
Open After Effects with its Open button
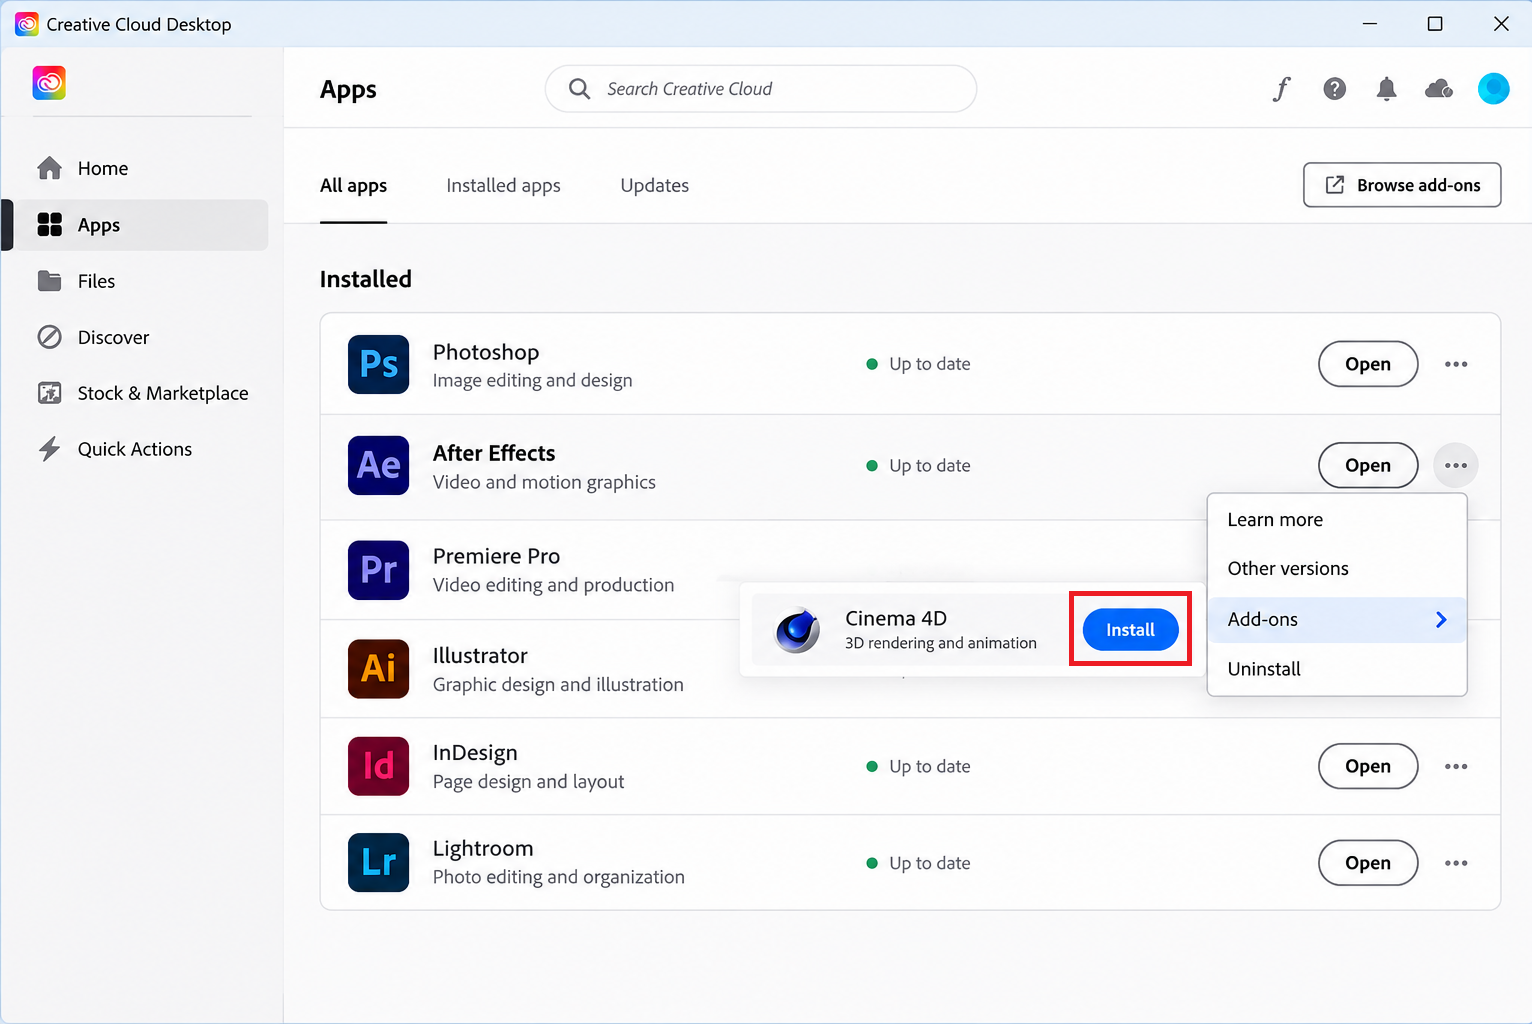pyautogui.click(x=1367, y=465)
